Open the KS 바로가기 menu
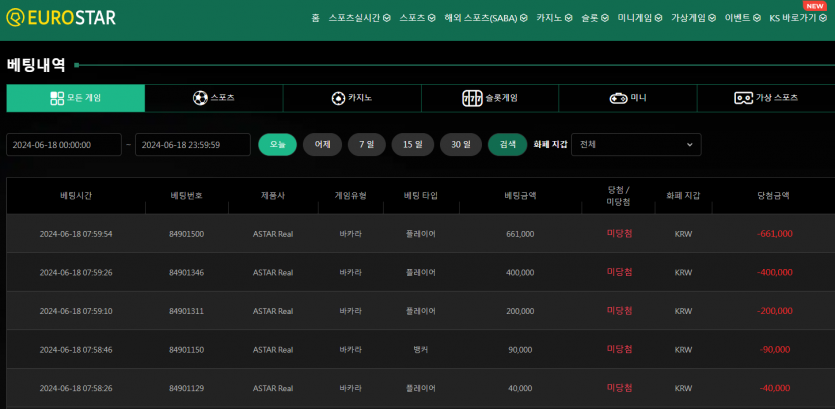835x409 pixels. coord(798,18)
